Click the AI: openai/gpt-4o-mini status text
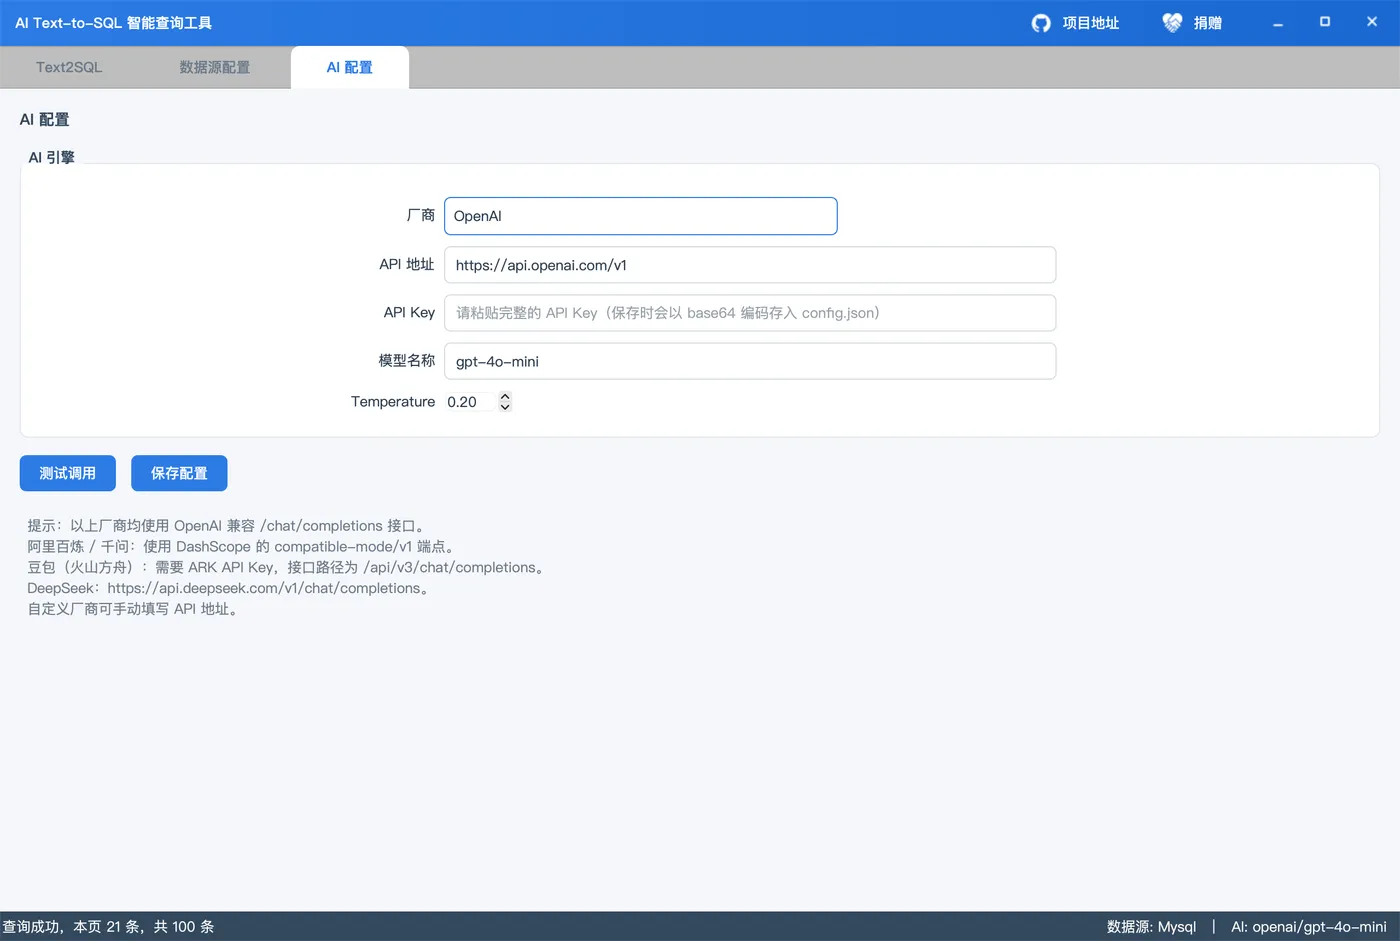This screenshot has width=1400, height=941. pyautogui.click(x=1308, y=927)
